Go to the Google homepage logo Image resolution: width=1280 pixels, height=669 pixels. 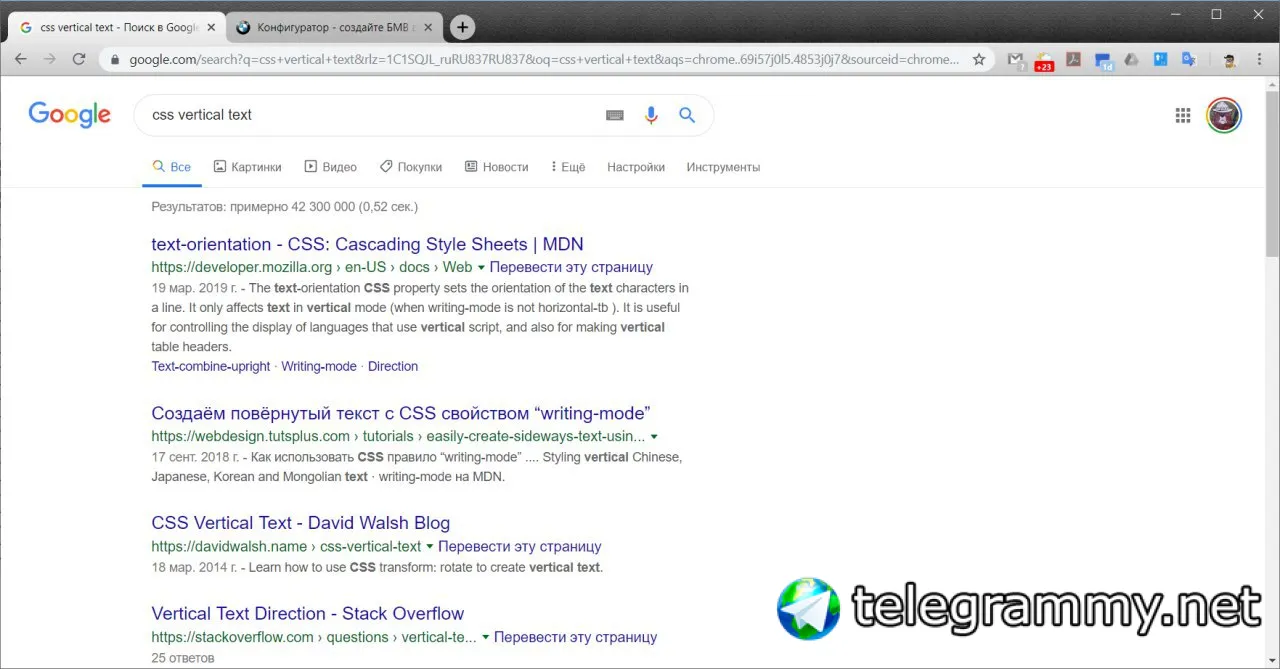(x=69, y=115)
